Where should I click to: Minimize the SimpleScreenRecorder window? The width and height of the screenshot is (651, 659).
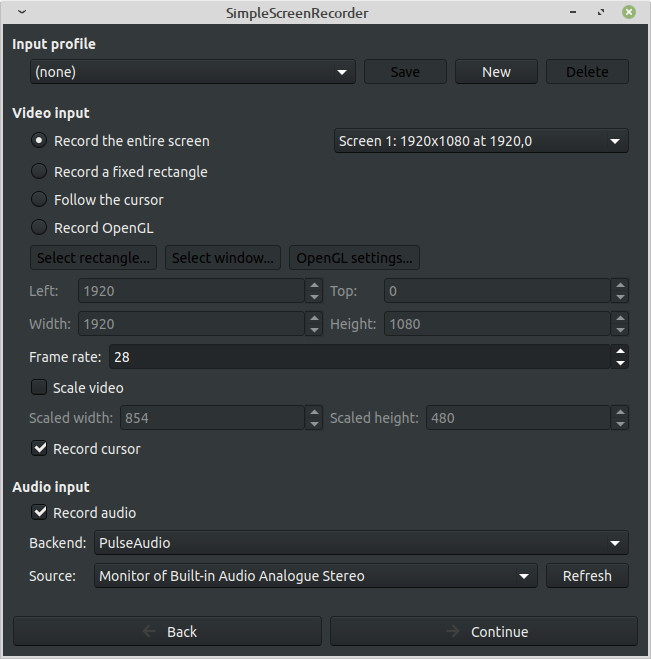point(573,12)
